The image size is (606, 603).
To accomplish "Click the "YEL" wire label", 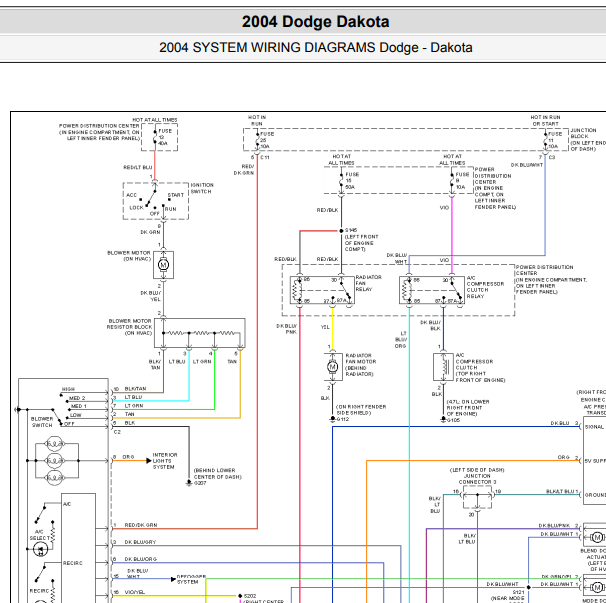I will point(325,327).
